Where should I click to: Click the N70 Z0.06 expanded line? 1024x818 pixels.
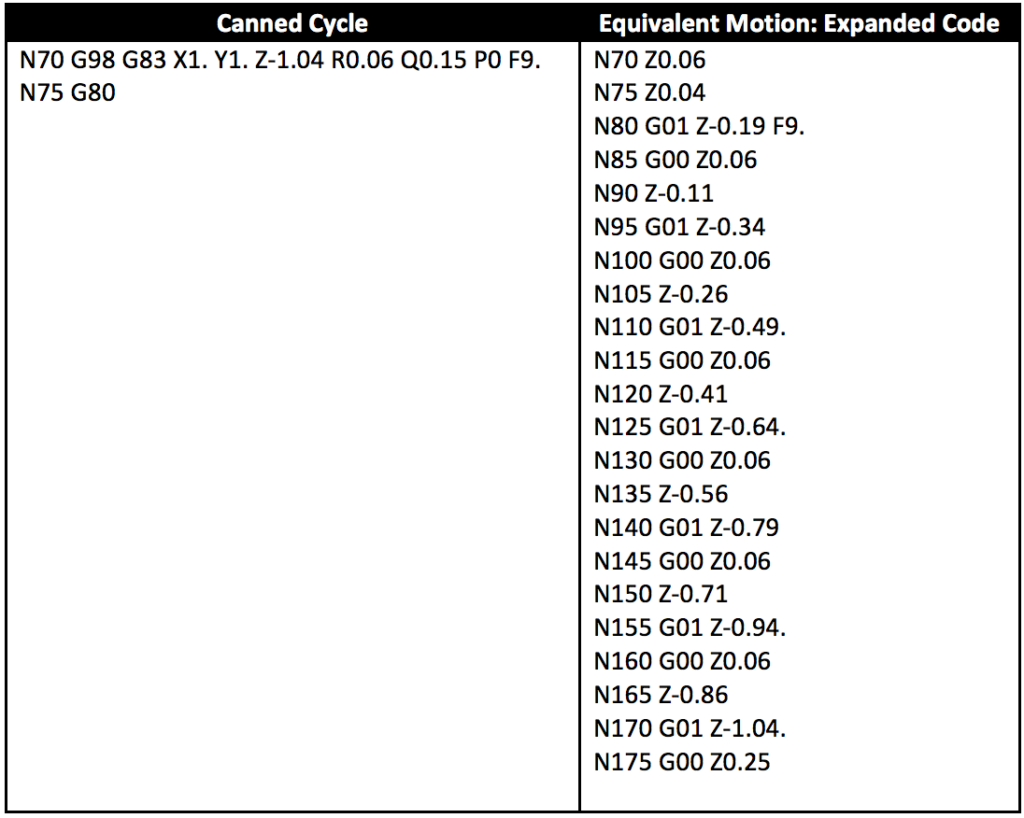[649, 61]
